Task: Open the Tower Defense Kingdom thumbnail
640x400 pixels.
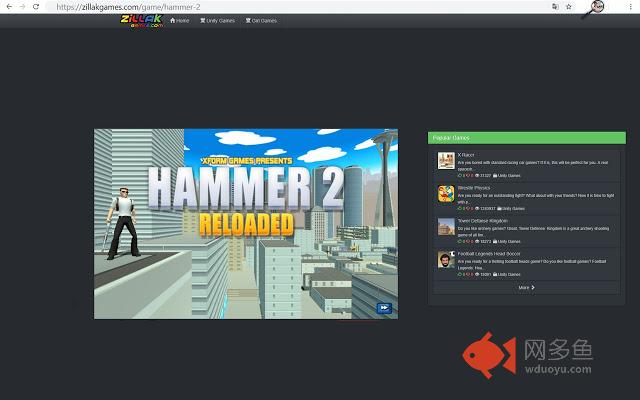Action: 446,227
